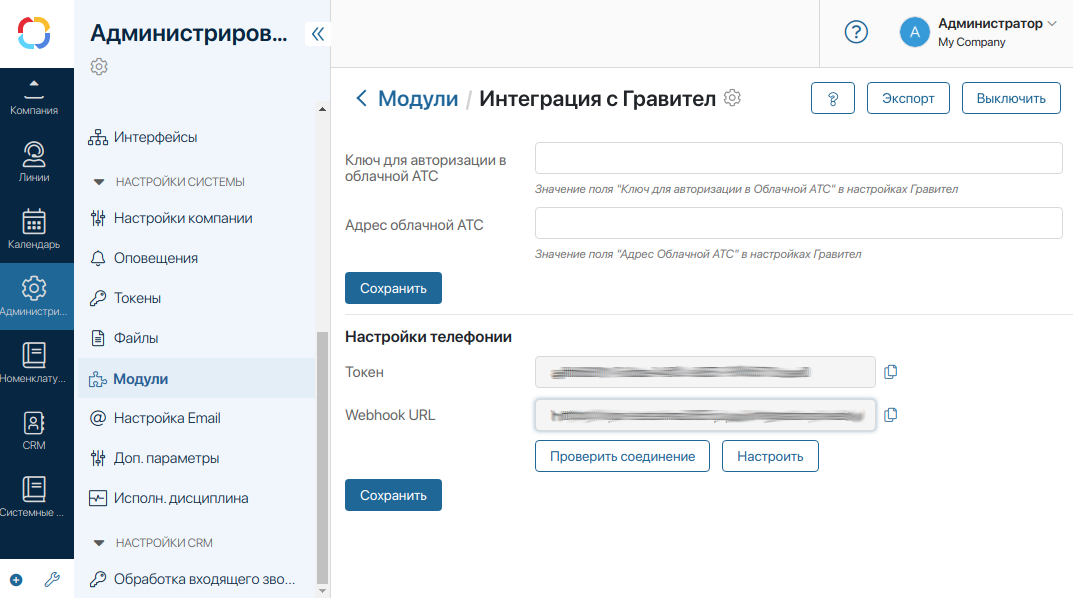Collapse the НАСТРОЙКИ CRM group
The width and height of the screenshot is (1073, 598).
click(99, 543)
